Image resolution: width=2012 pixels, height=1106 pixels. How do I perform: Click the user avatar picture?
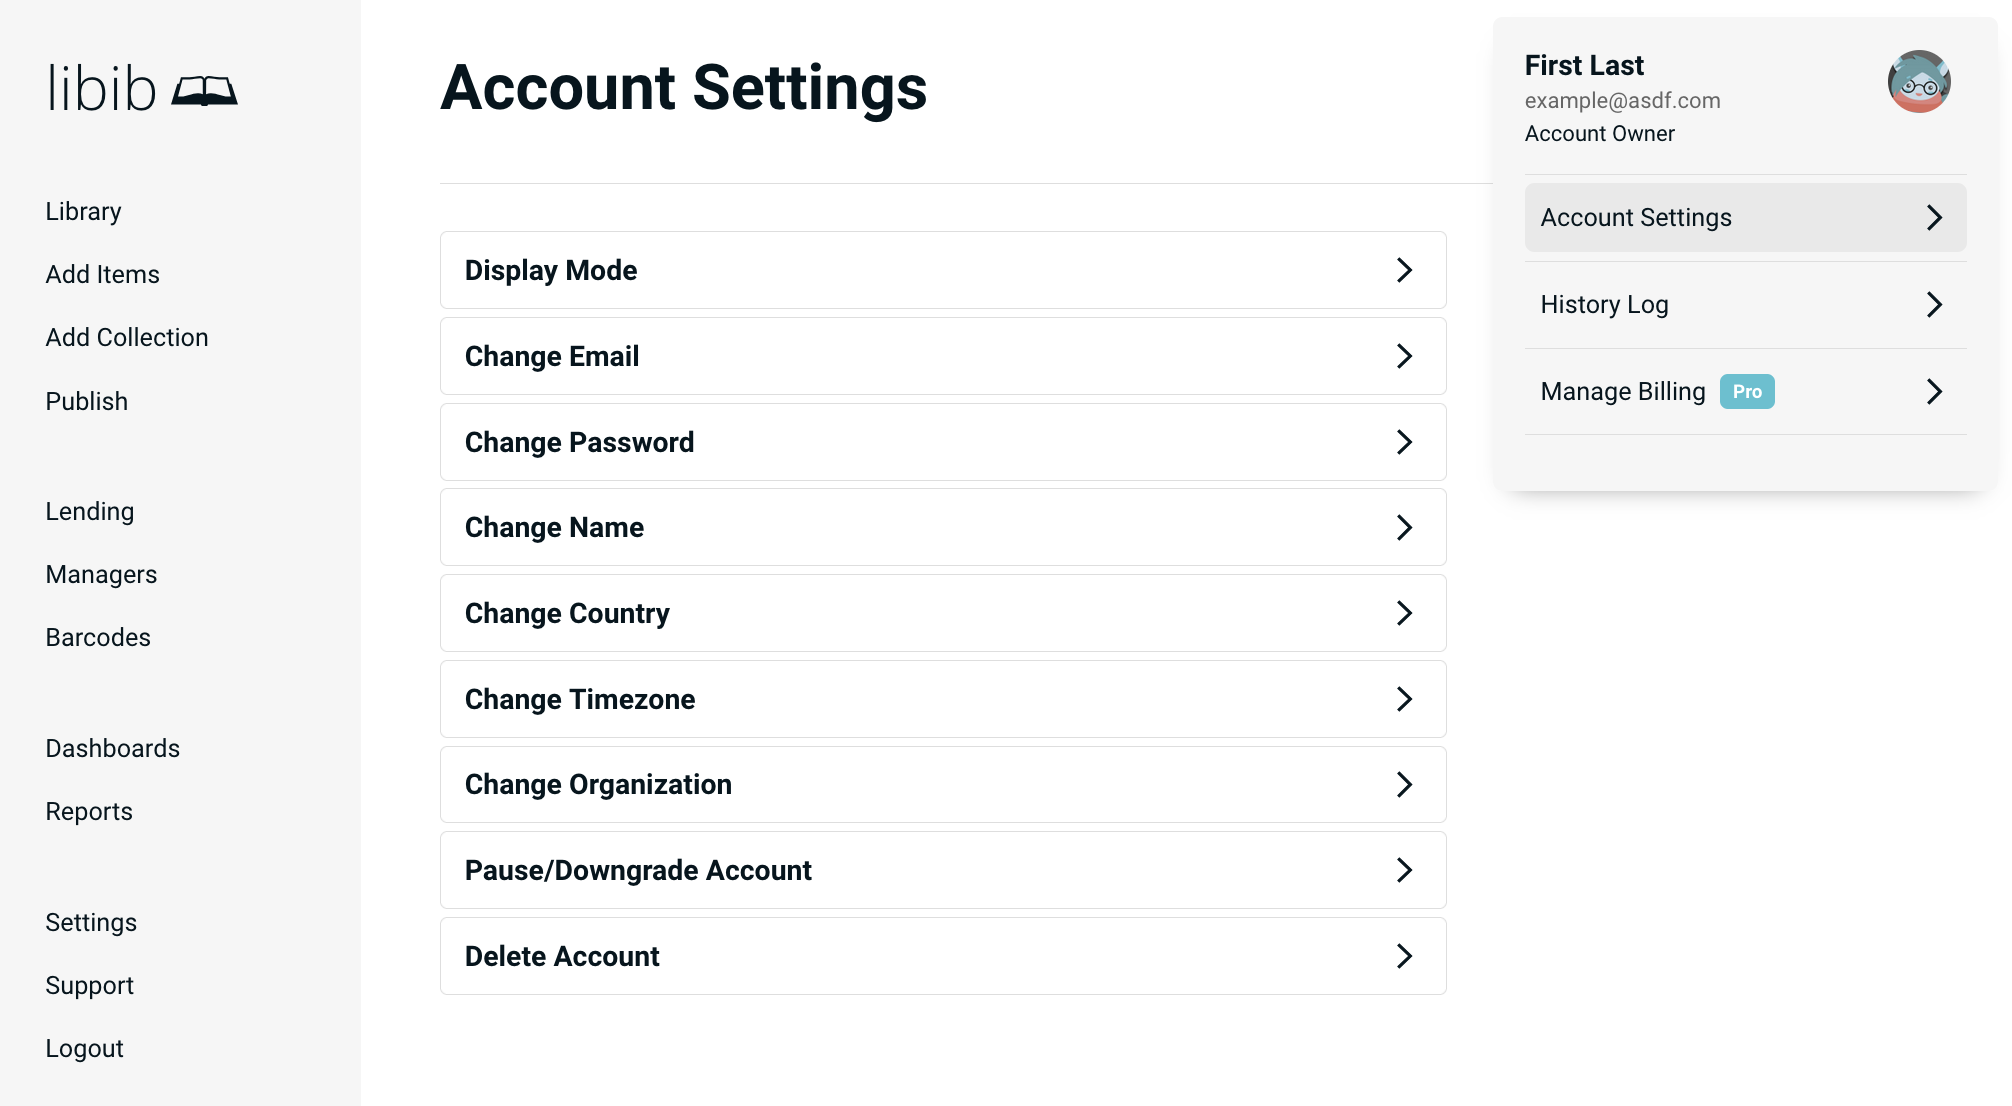[1918, 82]
